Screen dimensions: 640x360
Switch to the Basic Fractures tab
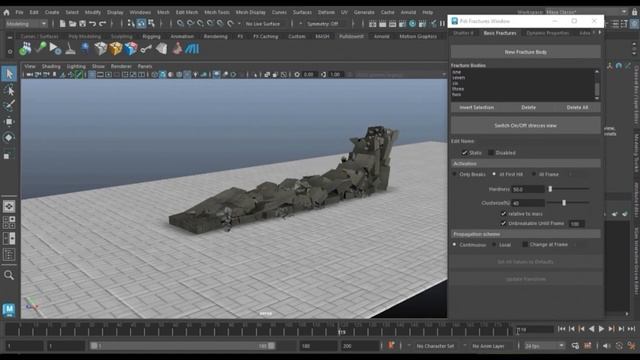[500, 33]
